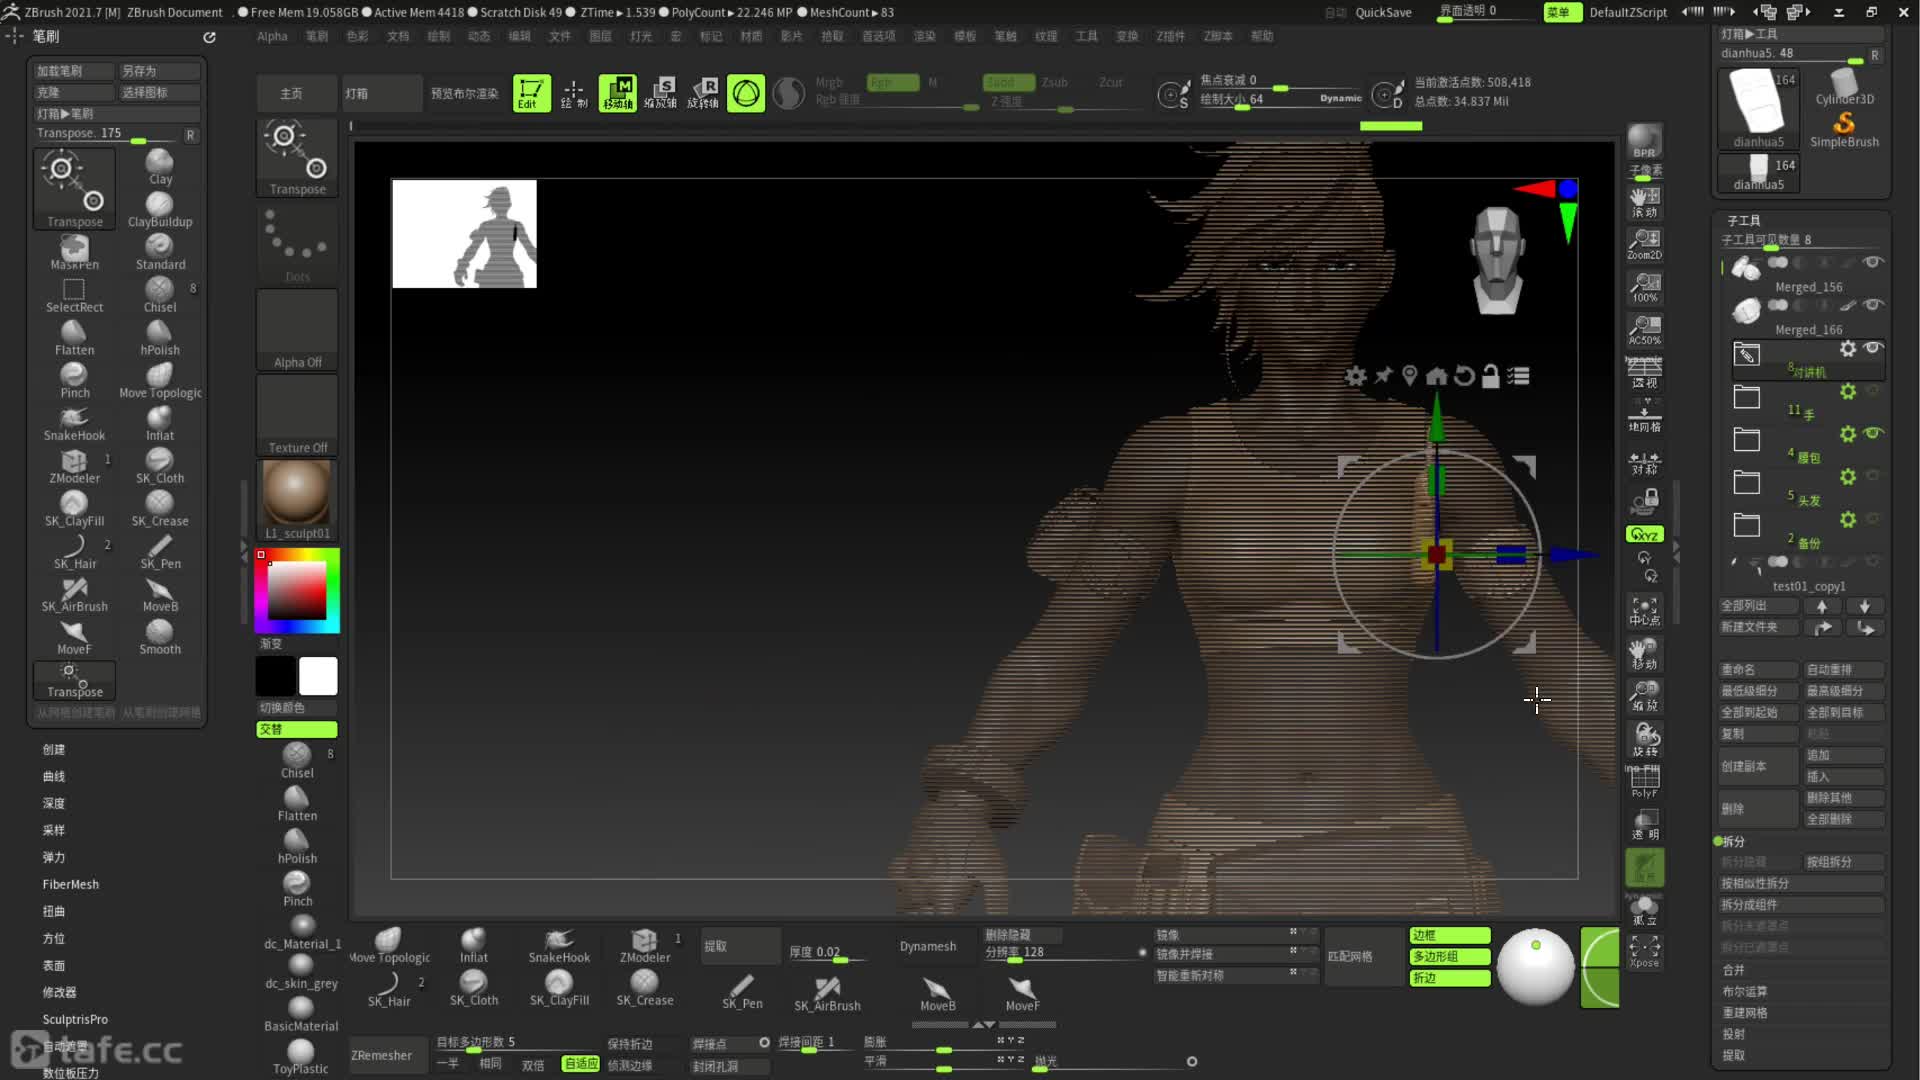This screenshot has width=1920, height=1080.
Task: Select the MaskPen brush
Action: click(74, 252)
